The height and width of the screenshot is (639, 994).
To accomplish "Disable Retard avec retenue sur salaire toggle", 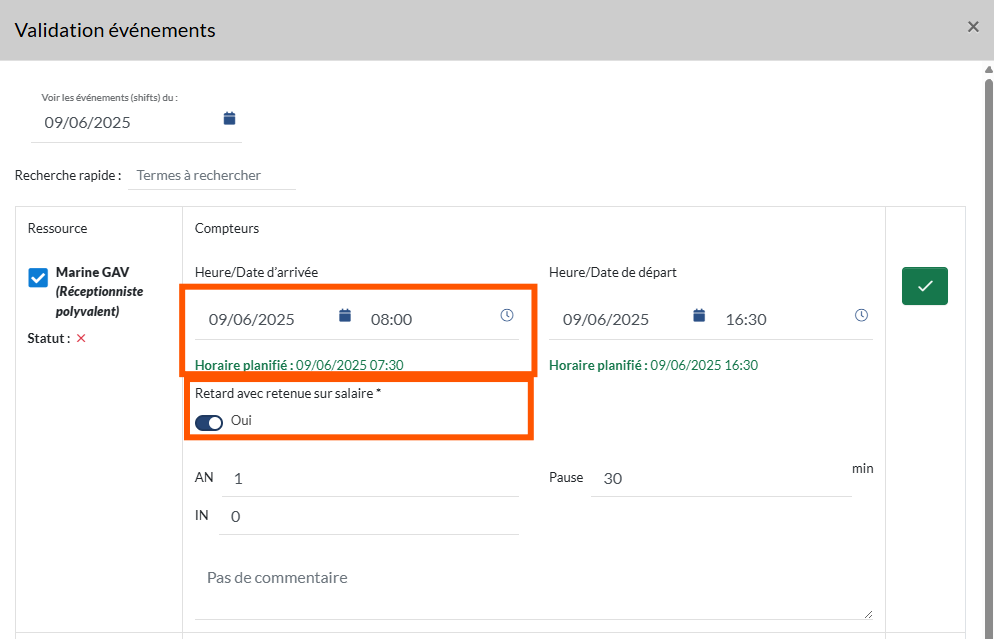I will tap(209, 422).
